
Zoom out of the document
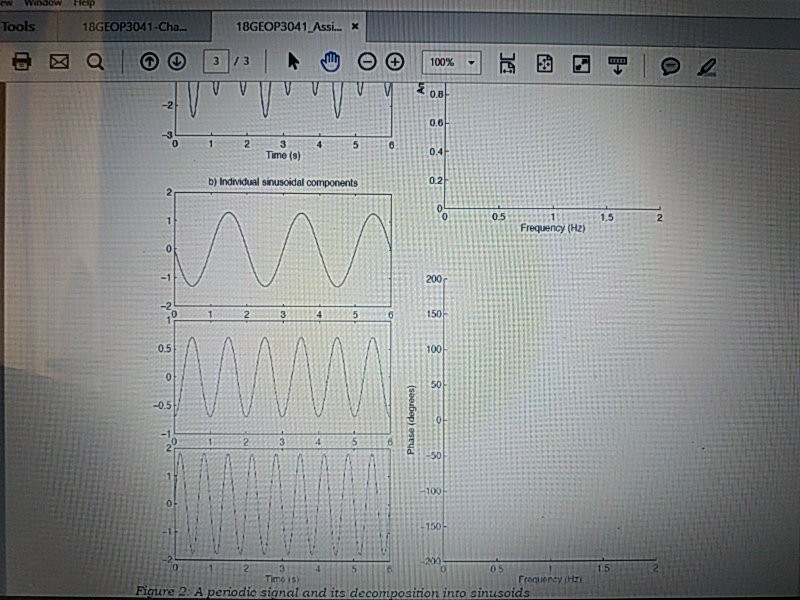coord(368,62)
